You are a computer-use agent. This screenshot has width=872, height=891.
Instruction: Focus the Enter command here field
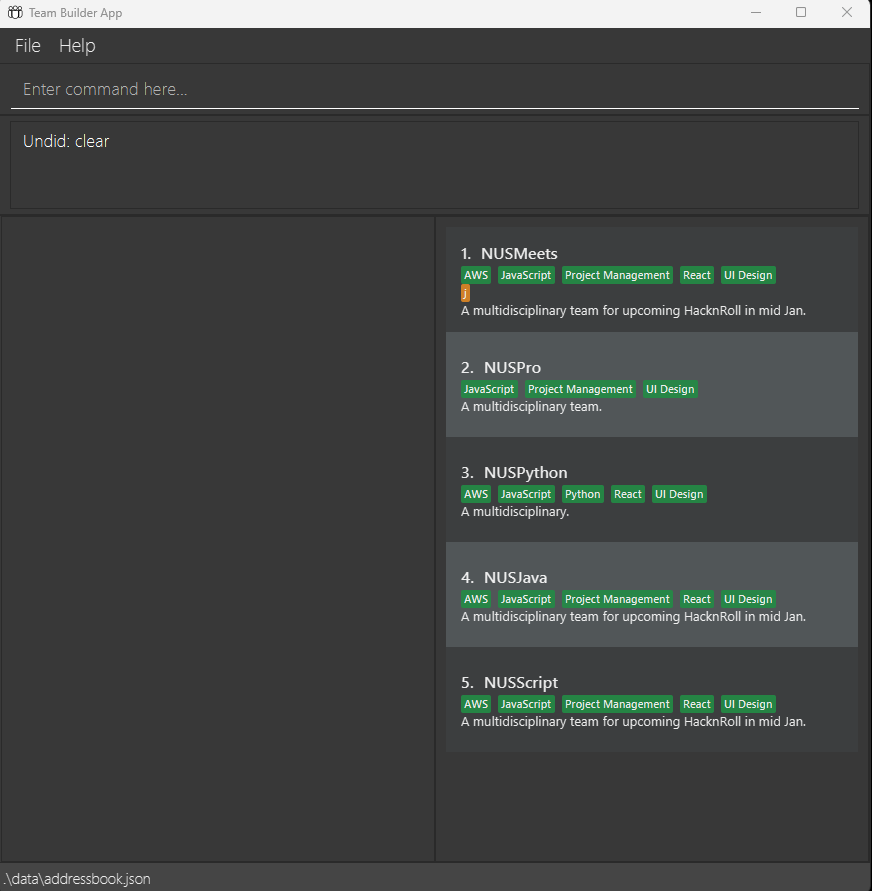435,89
